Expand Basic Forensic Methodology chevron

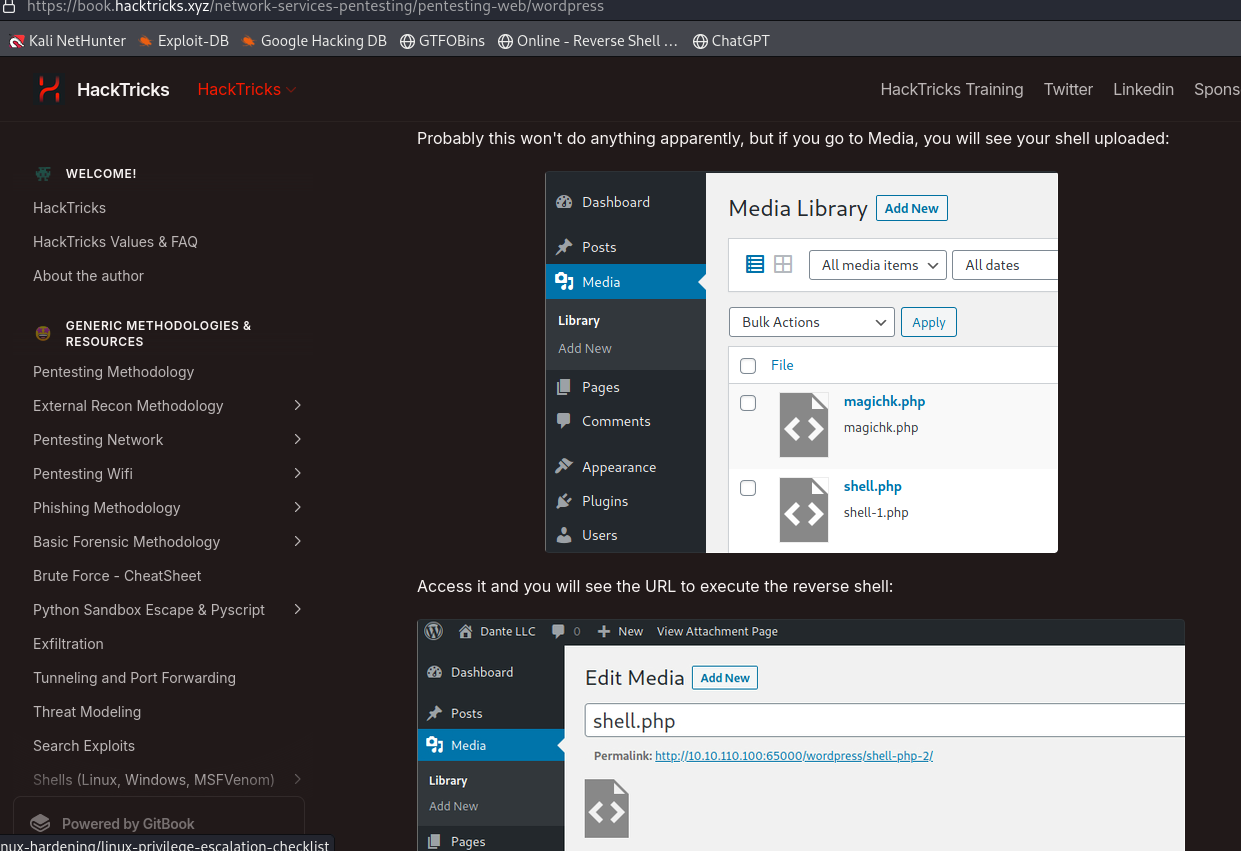298,541
